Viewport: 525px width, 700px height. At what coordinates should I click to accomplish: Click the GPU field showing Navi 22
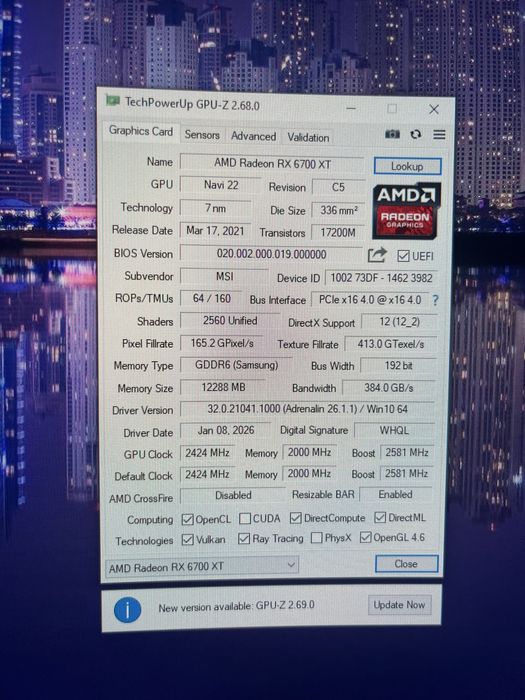point(221,185)
